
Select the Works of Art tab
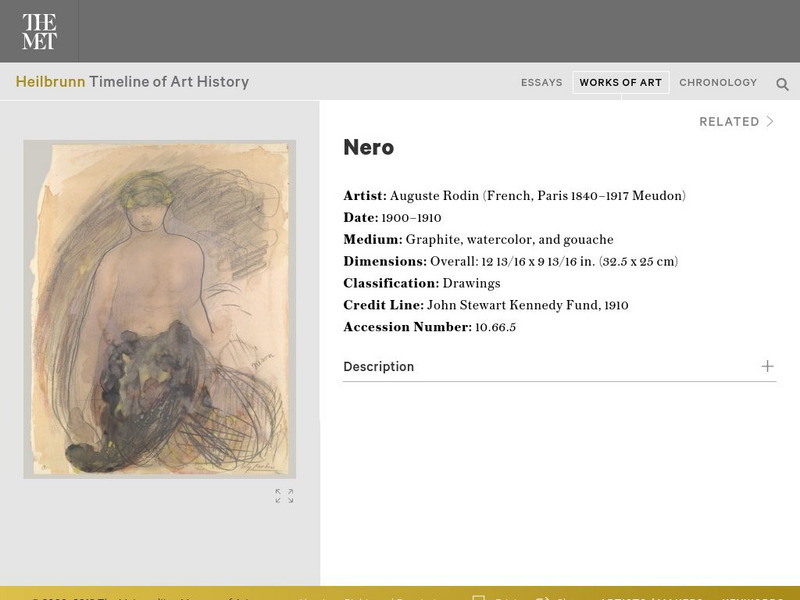[620, 83]
